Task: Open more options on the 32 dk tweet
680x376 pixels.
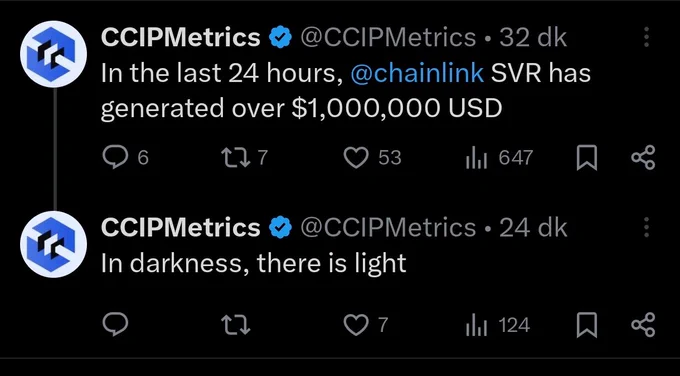Action: click(x=646, y=37)
